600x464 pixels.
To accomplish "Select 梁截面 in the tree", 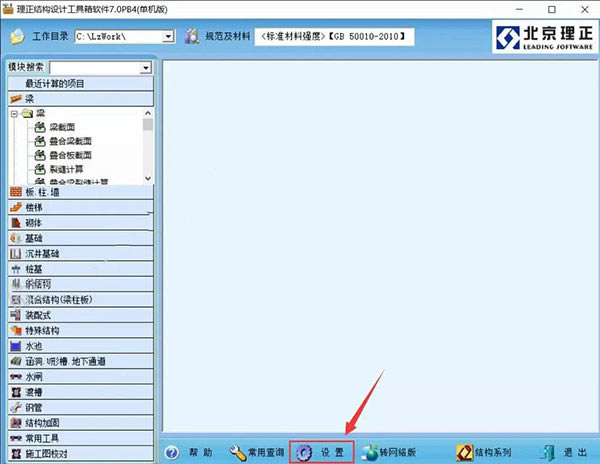I will (x=63, y=129).
